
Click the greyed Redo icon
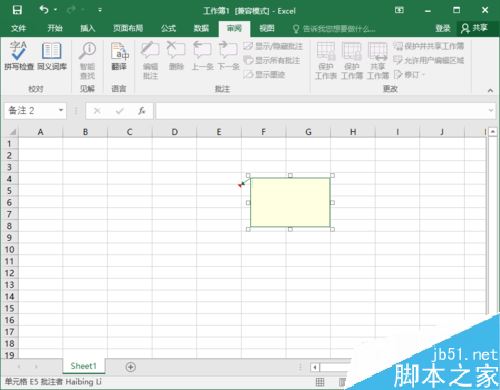click(x=71, y=10)
